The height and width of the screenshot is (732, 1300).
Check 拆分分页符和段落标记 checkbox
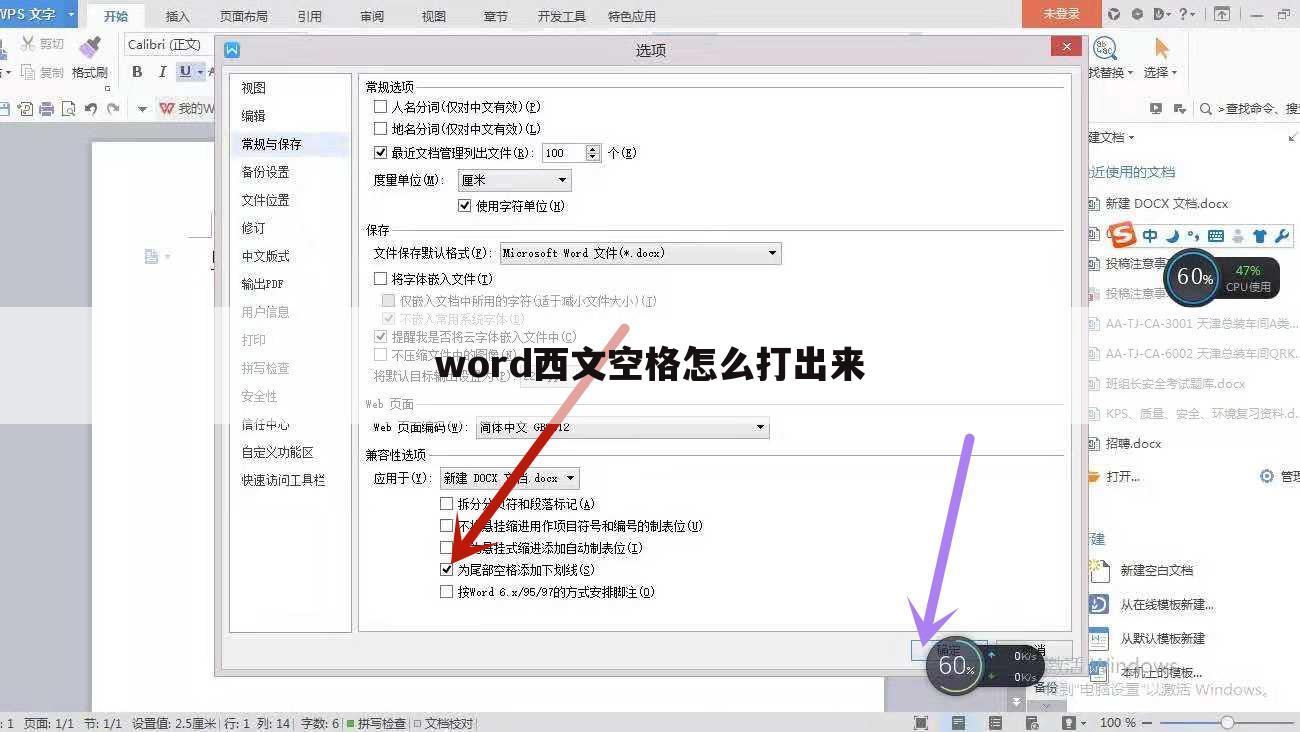pyautogui.click(x=447, y=504)
